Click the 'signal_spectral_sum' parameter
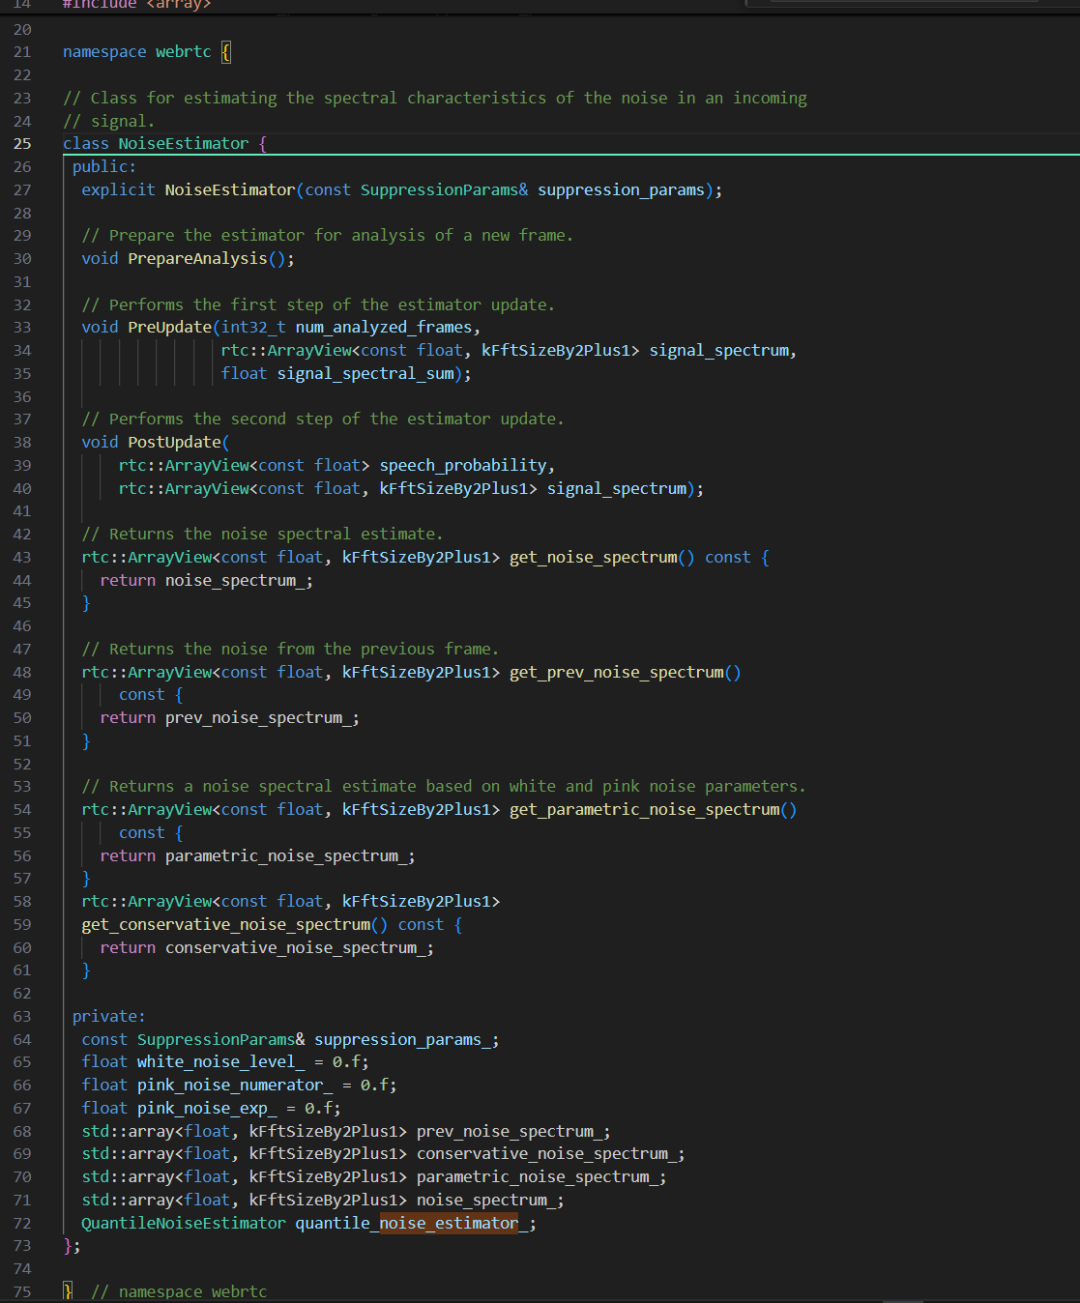Image resolution: width=1080 pixels, height=1303 pixels. click(x=366, y=374)
